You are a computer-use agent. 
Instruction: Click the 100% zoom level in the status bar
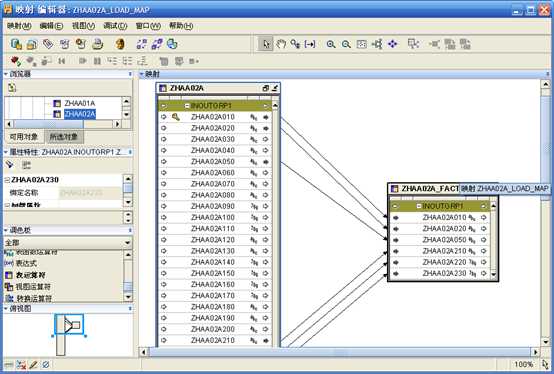[x=523, y=364]
